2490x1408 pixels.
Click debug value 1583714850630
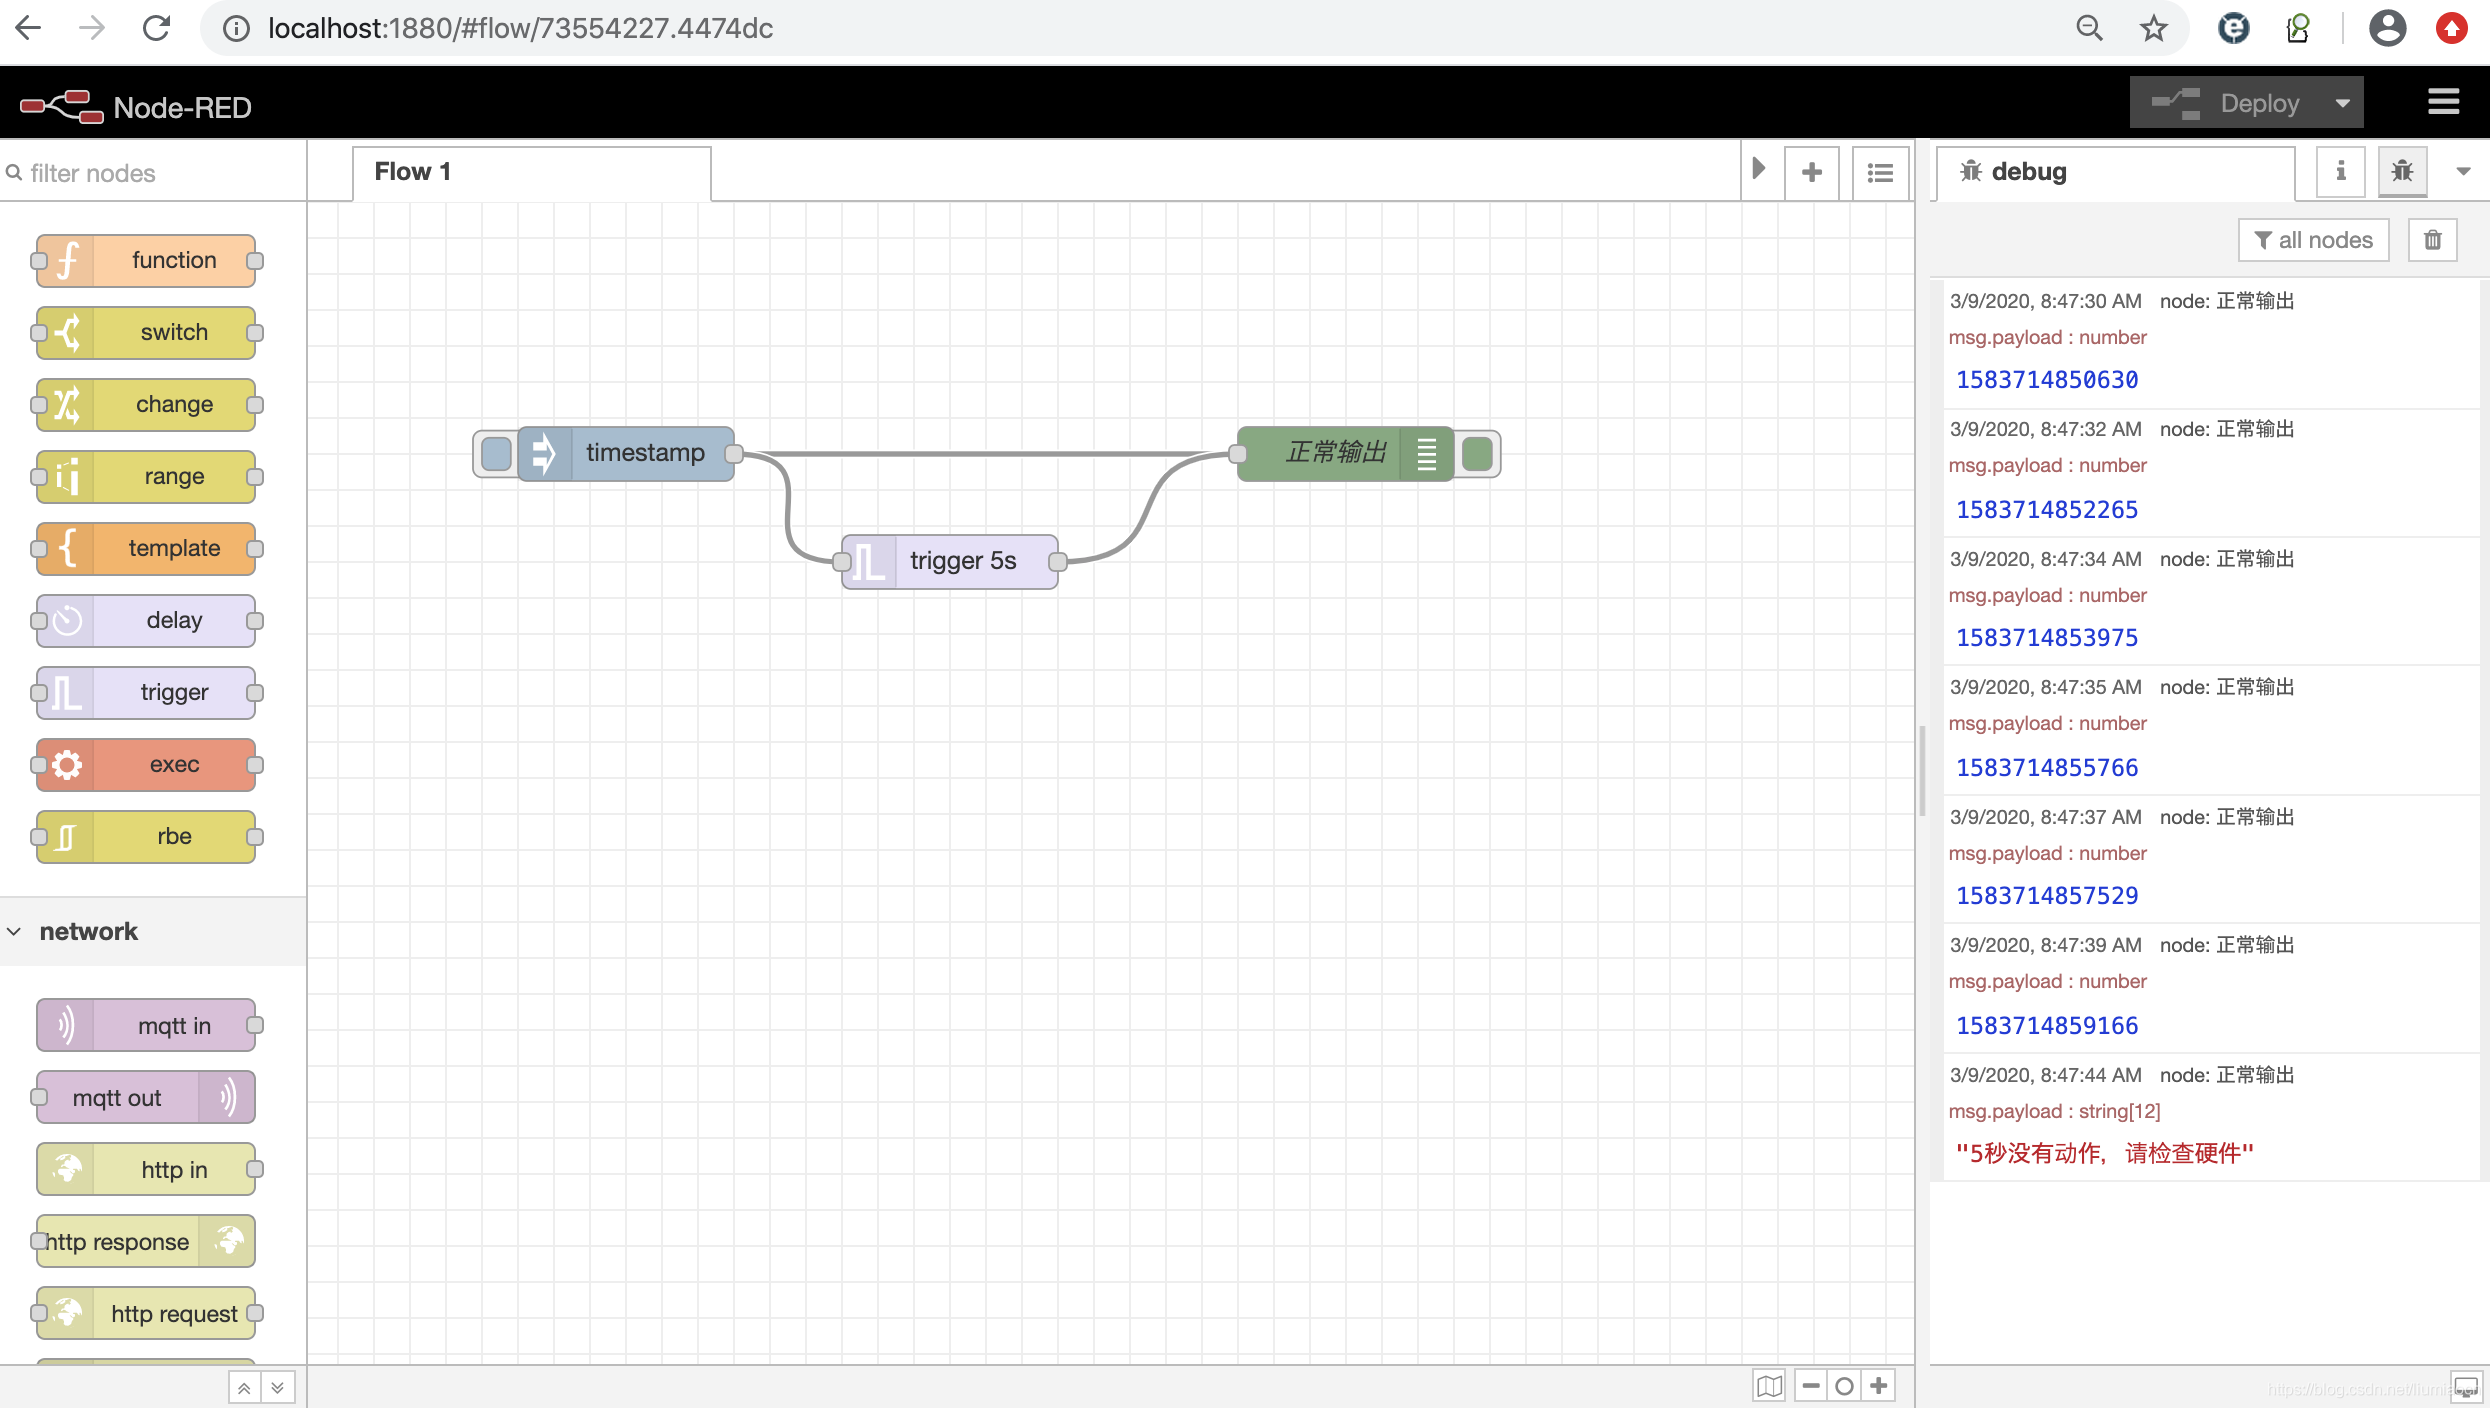point(2047,380)
